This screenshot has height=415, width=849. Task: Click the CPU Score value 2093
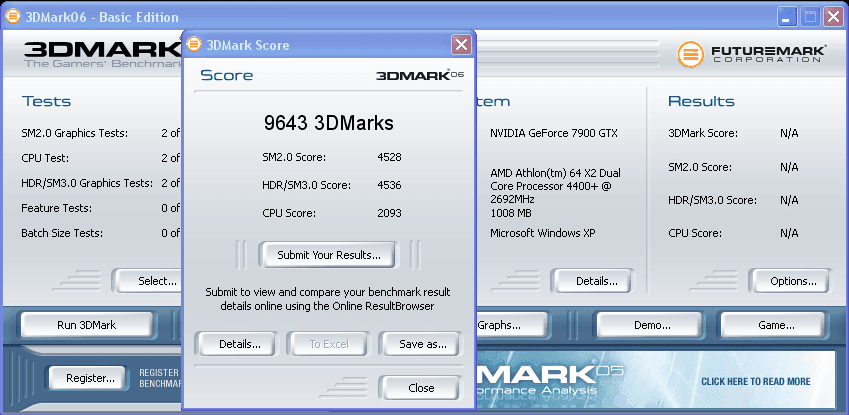tap(389, 213)
